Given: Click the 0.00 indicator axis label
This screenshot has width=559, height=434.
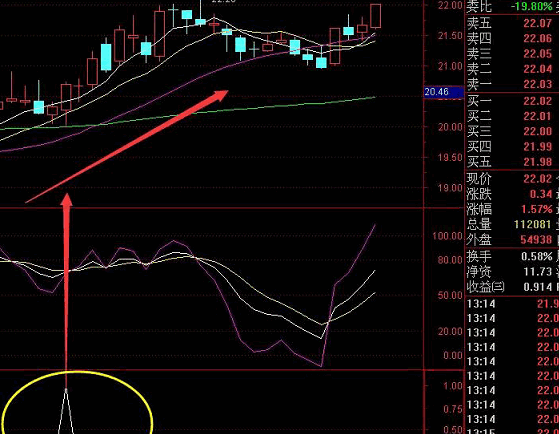Looking at the screenshot, I should (452, 356).
